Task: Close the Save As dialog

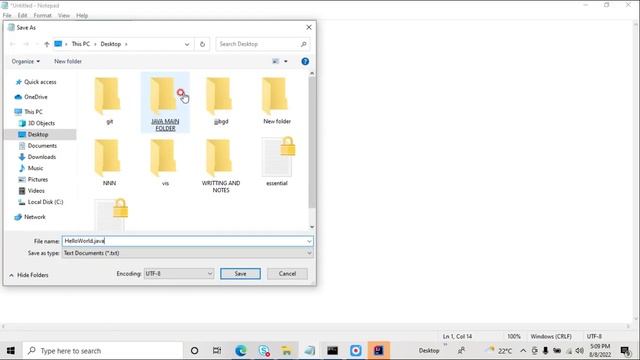Action: [309, 27]
